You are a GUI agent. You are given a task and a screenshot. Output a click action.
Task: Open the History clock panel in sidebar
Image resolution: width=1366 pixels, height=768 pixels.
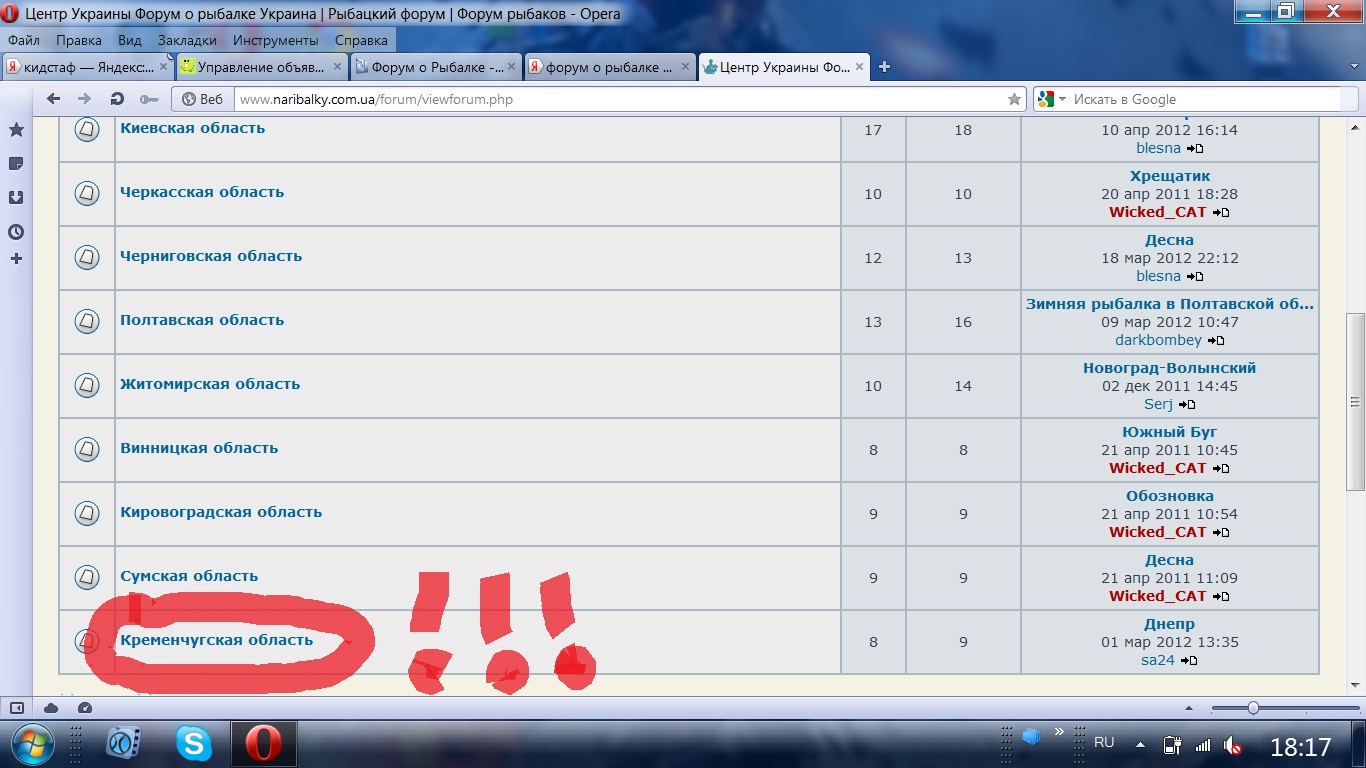coord(16,232)
